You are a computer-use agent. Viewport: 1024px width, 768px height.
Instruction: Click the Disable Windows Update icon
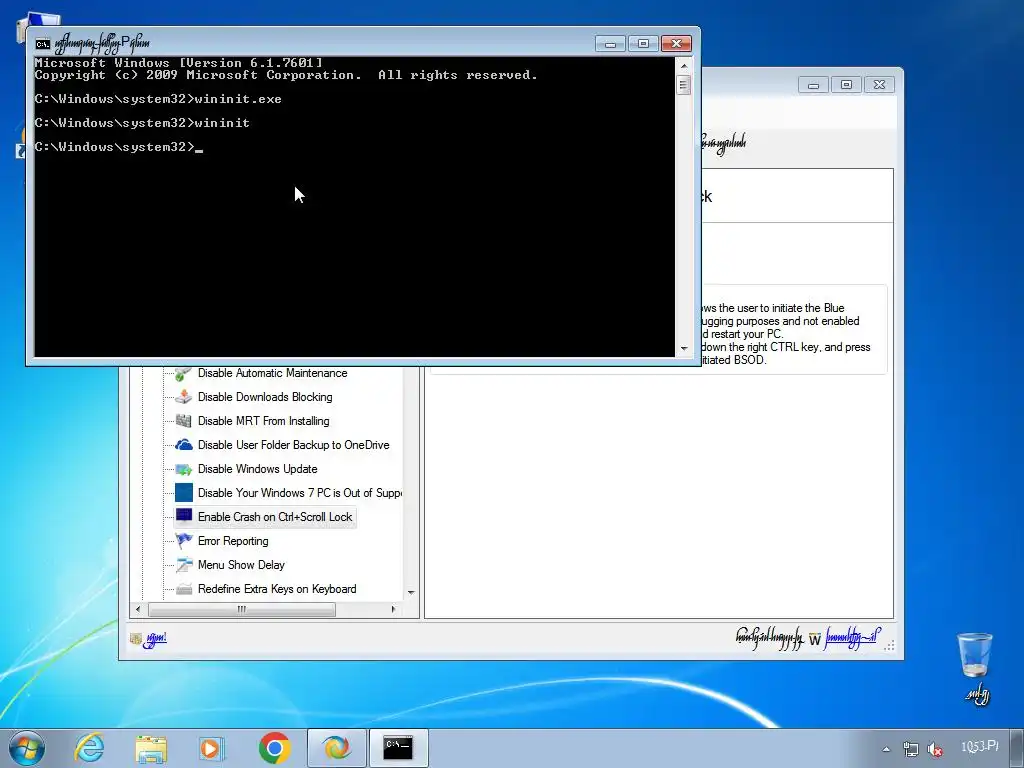pos(184,469)
